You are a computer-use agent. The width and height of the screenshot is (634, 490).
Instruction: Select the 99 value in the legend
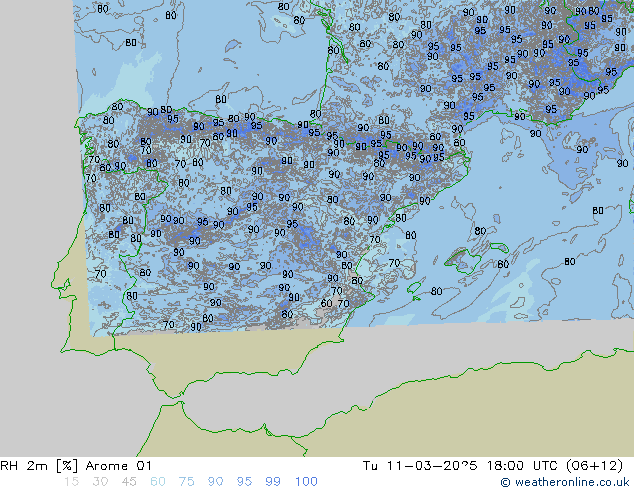[273, 482]
